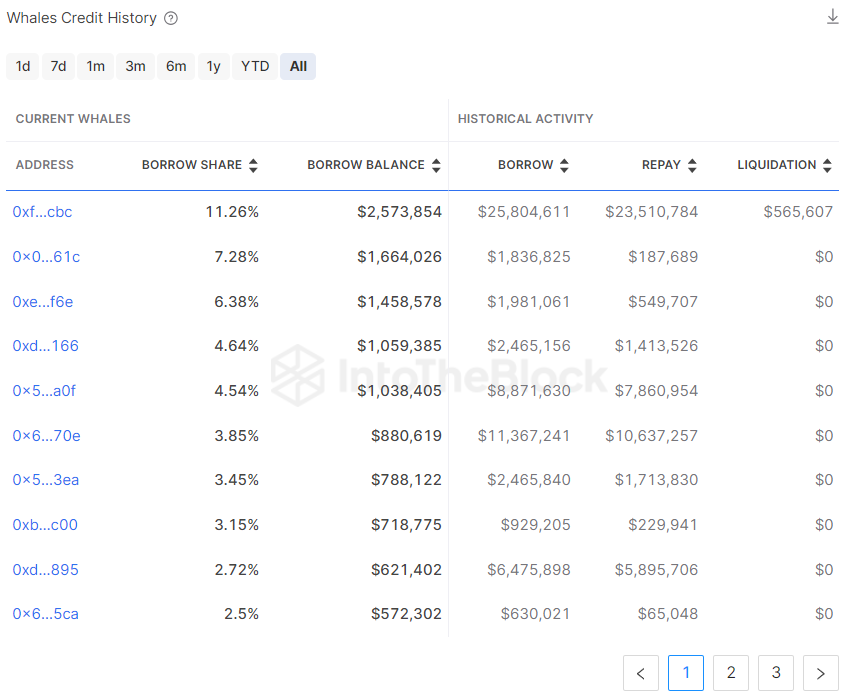Open whale address 0x6...5ca
849x697 pixels.
(45, 614)
